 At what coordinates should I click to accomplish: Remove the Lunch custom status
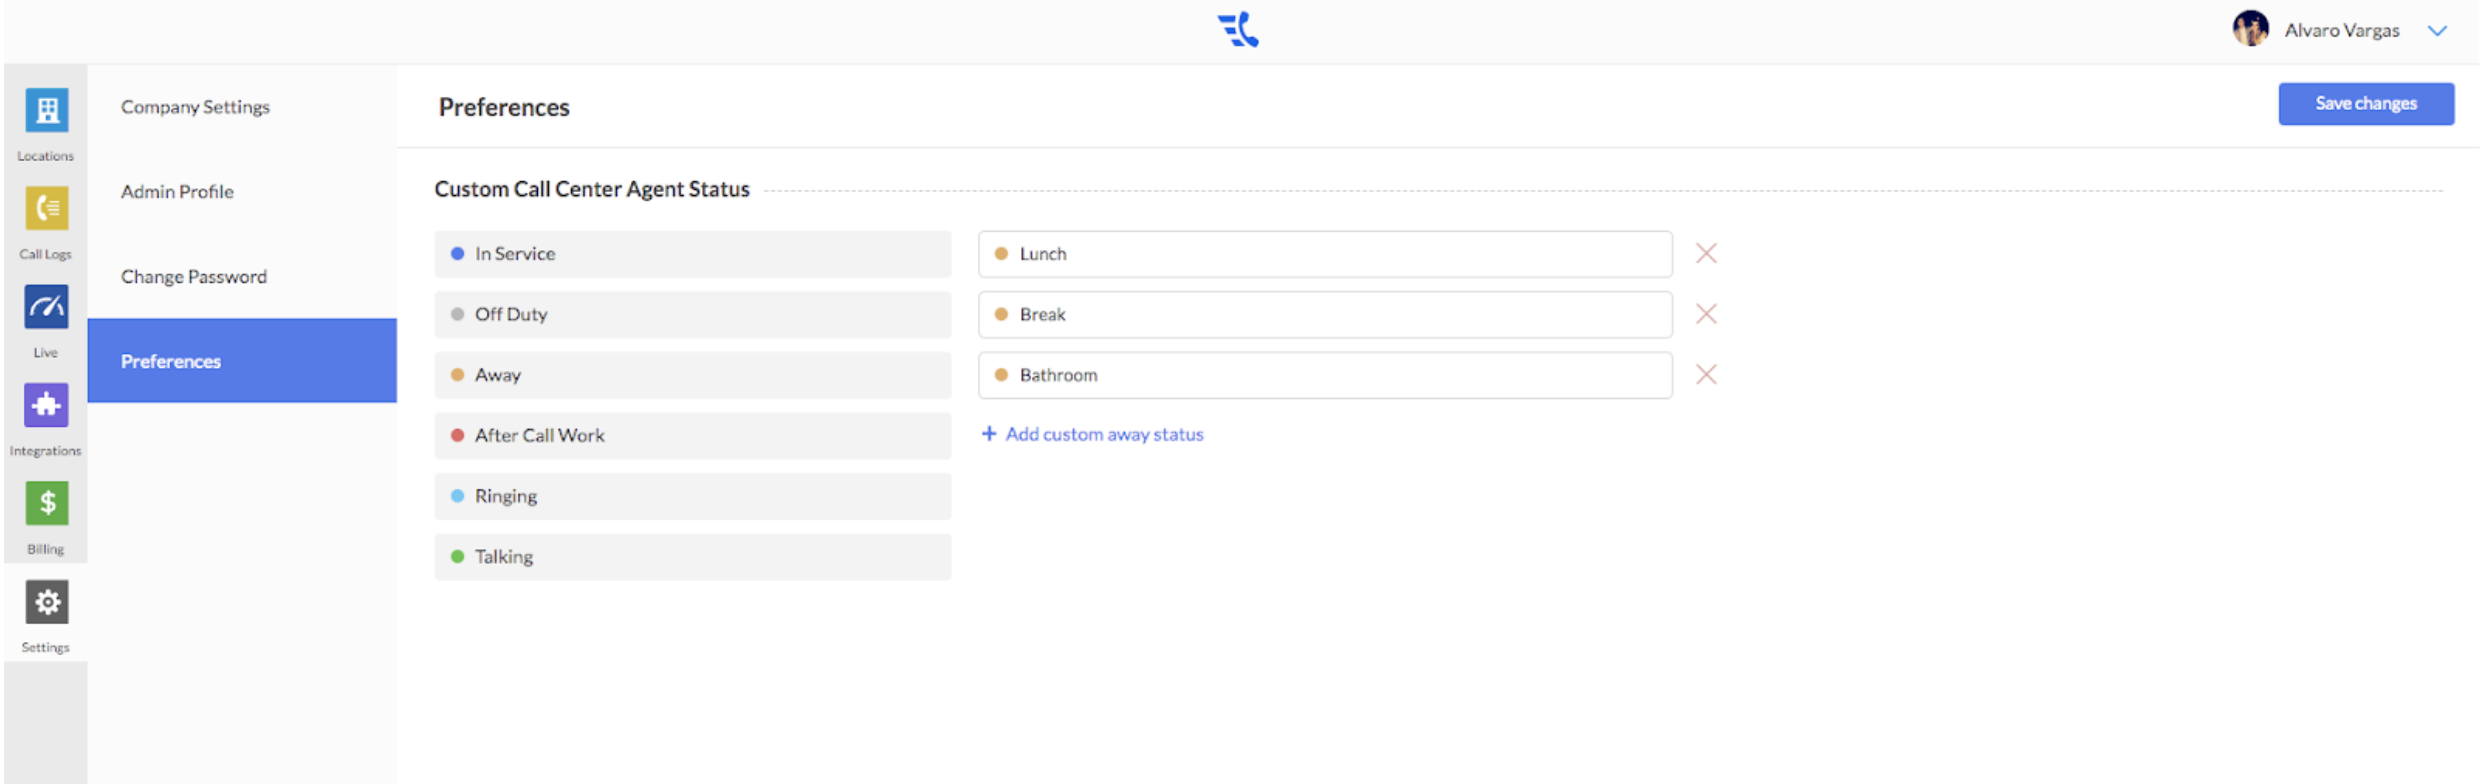1706,254
